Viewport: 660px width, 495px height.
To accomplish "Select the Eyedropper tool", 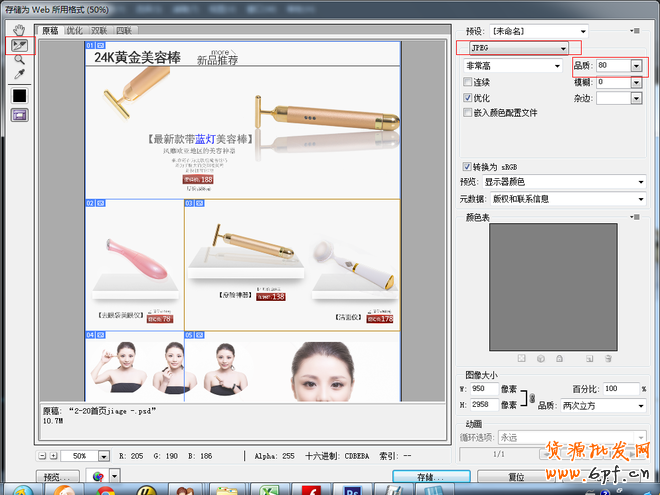I will [19, 74].
